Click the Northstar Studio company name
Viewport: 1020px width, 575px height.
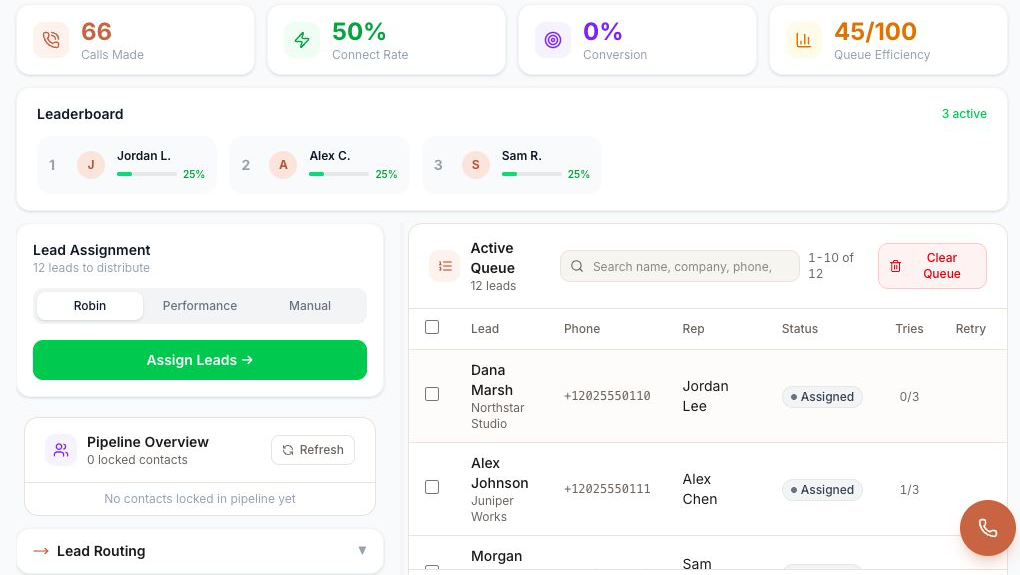click(x=498, y=416)
